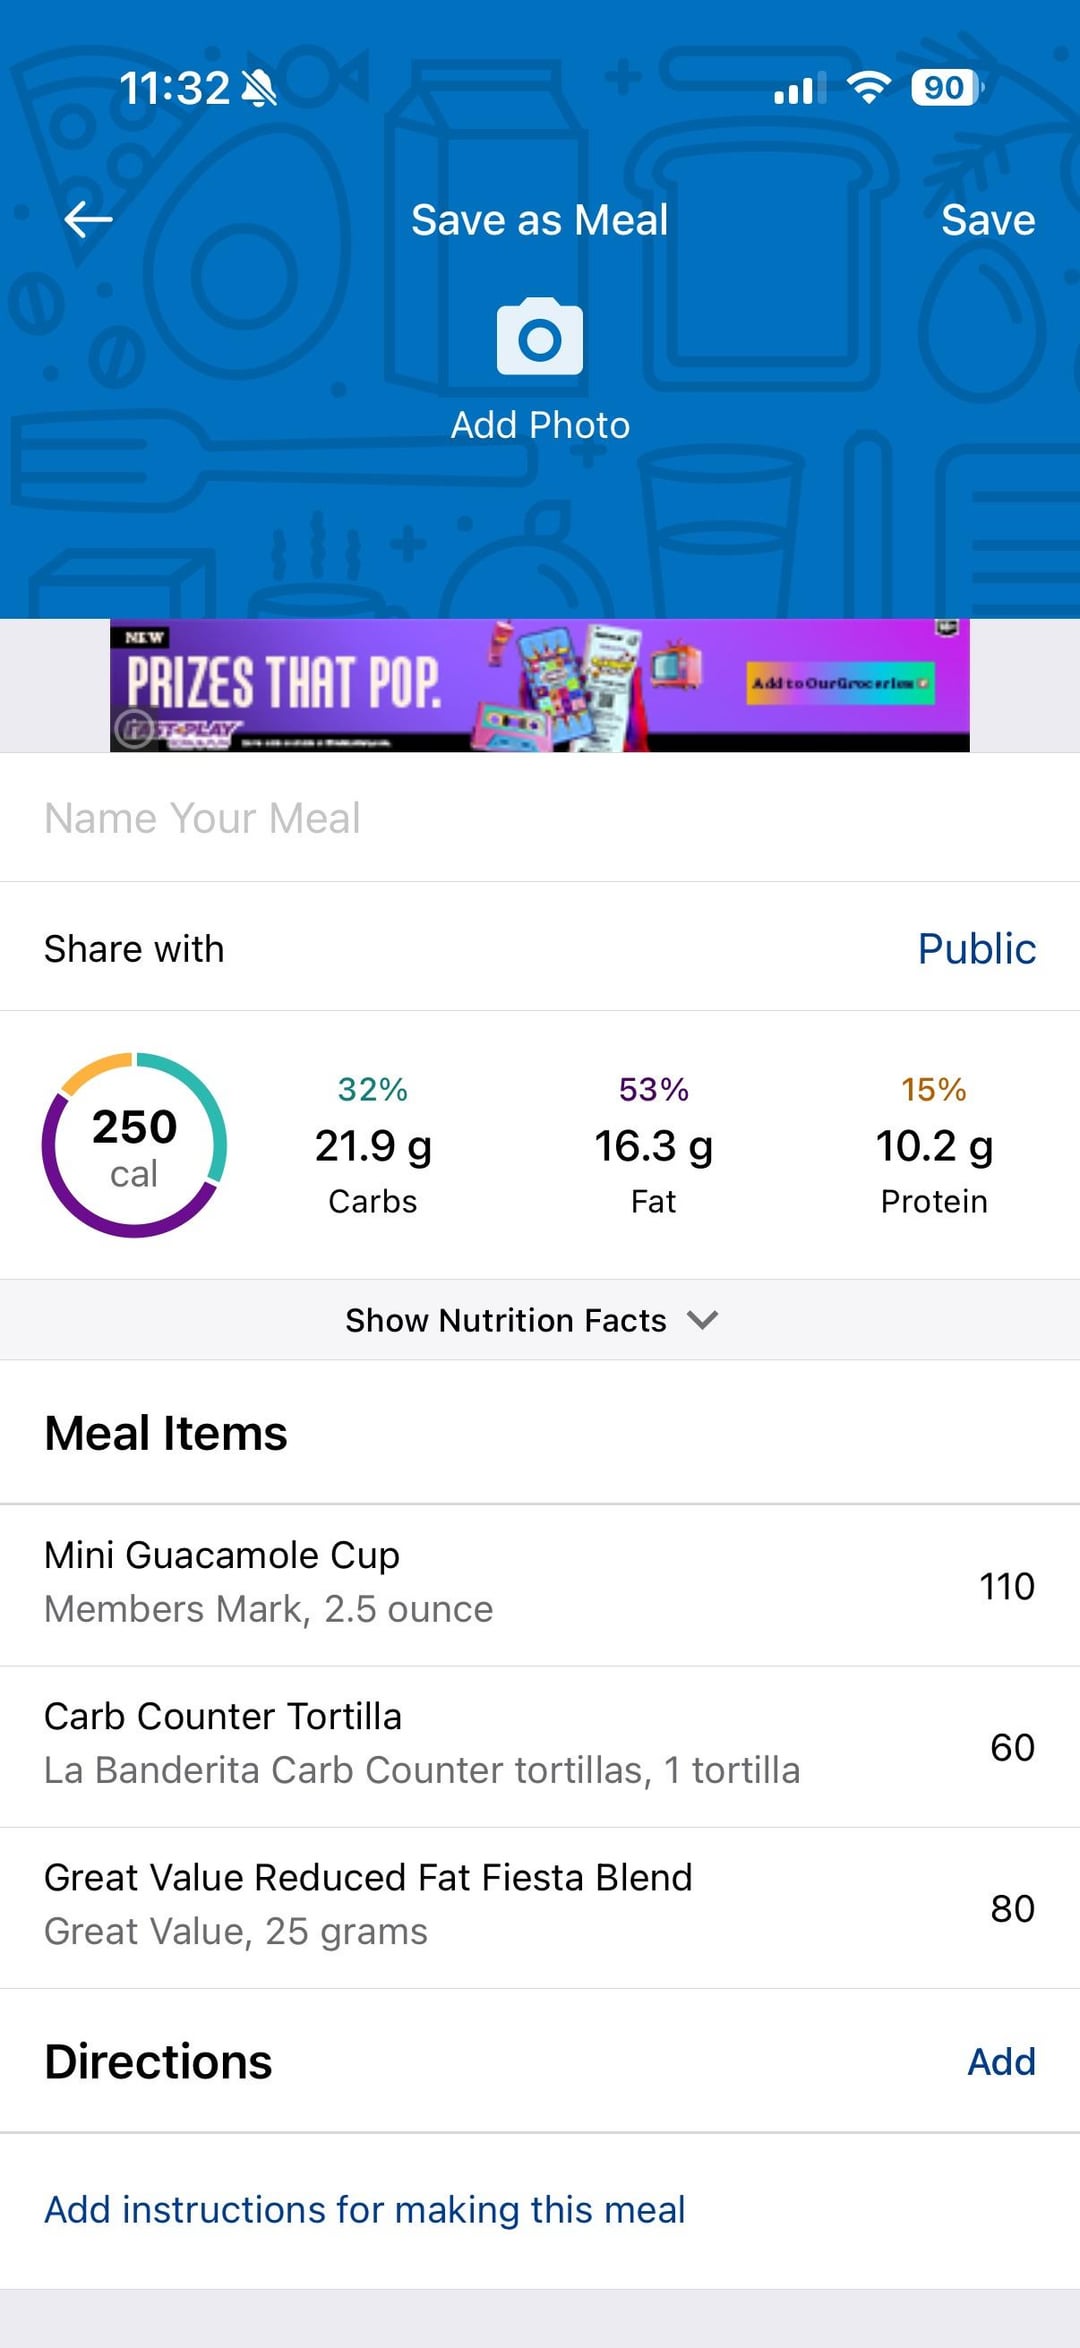Select Great Value Reduced Fat Fiesta Blend
Screen dimensions: 1080x2348
pyautogui.click(x=540, y=1906)
